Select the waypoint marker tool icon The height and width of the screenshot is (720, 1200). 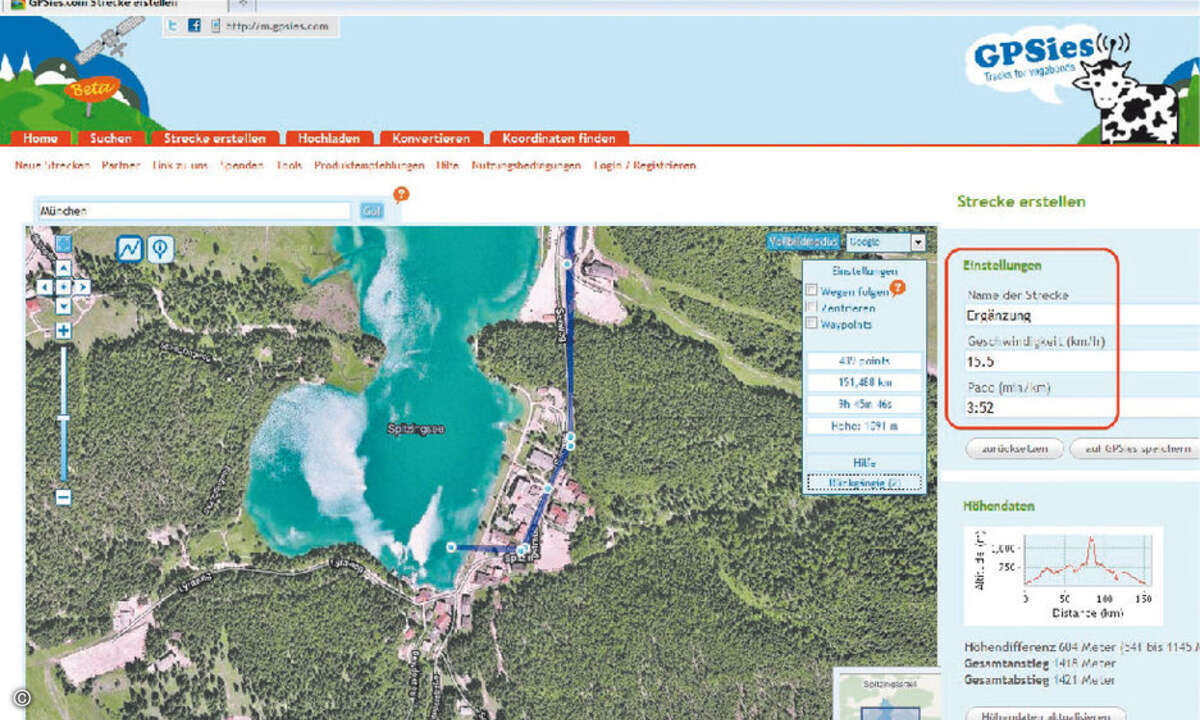pos(161,249)
